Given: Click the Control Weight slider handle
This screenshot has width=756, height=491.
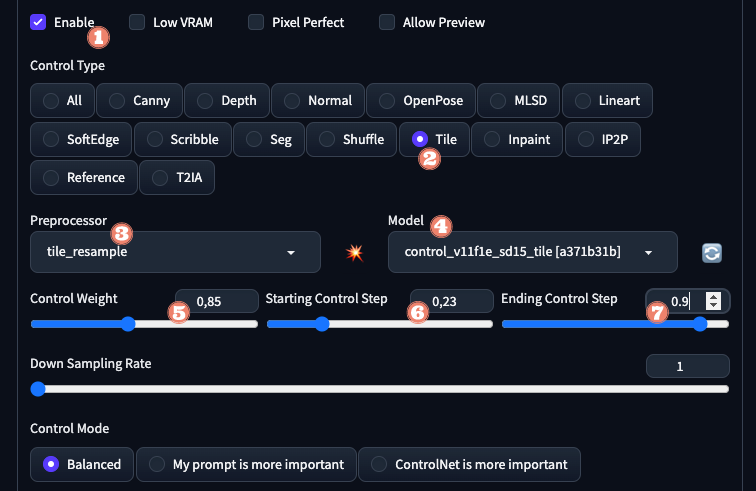Looking at the screenshot, I should point(128,324).
